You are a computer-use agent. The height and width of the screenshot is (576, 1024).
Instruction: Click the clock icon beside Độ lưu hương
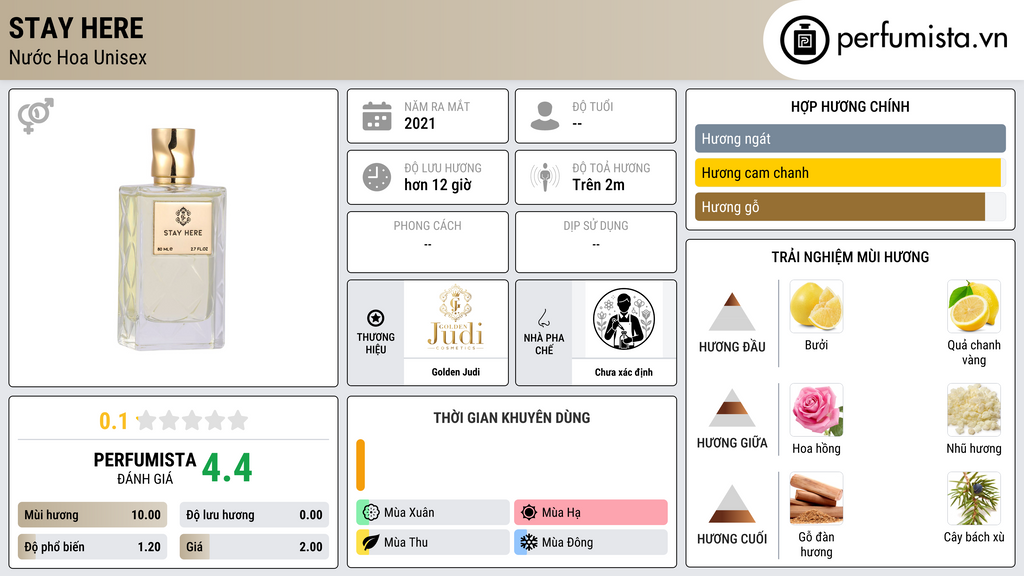click(377, 177)
